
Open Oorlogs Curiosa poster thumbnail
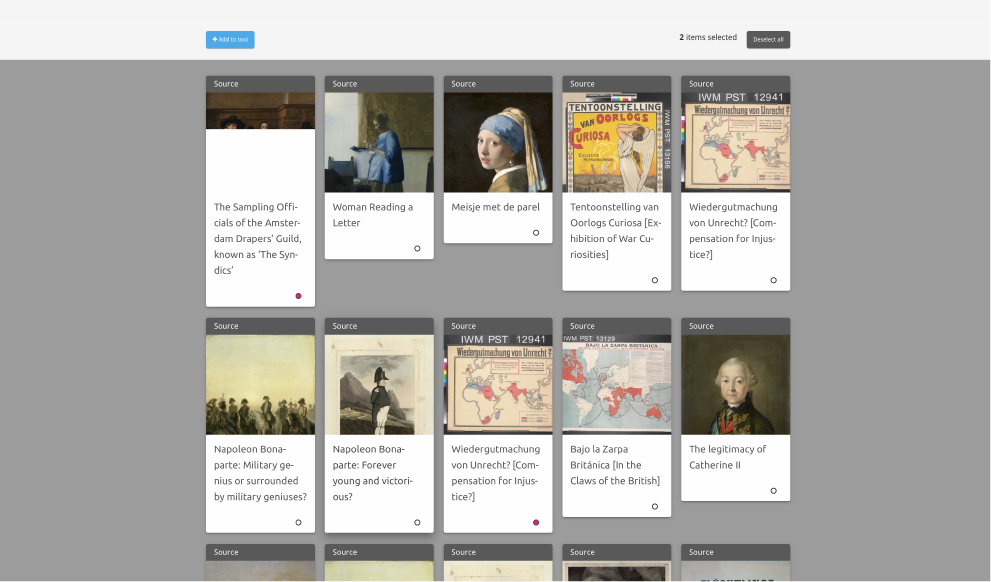616,142
